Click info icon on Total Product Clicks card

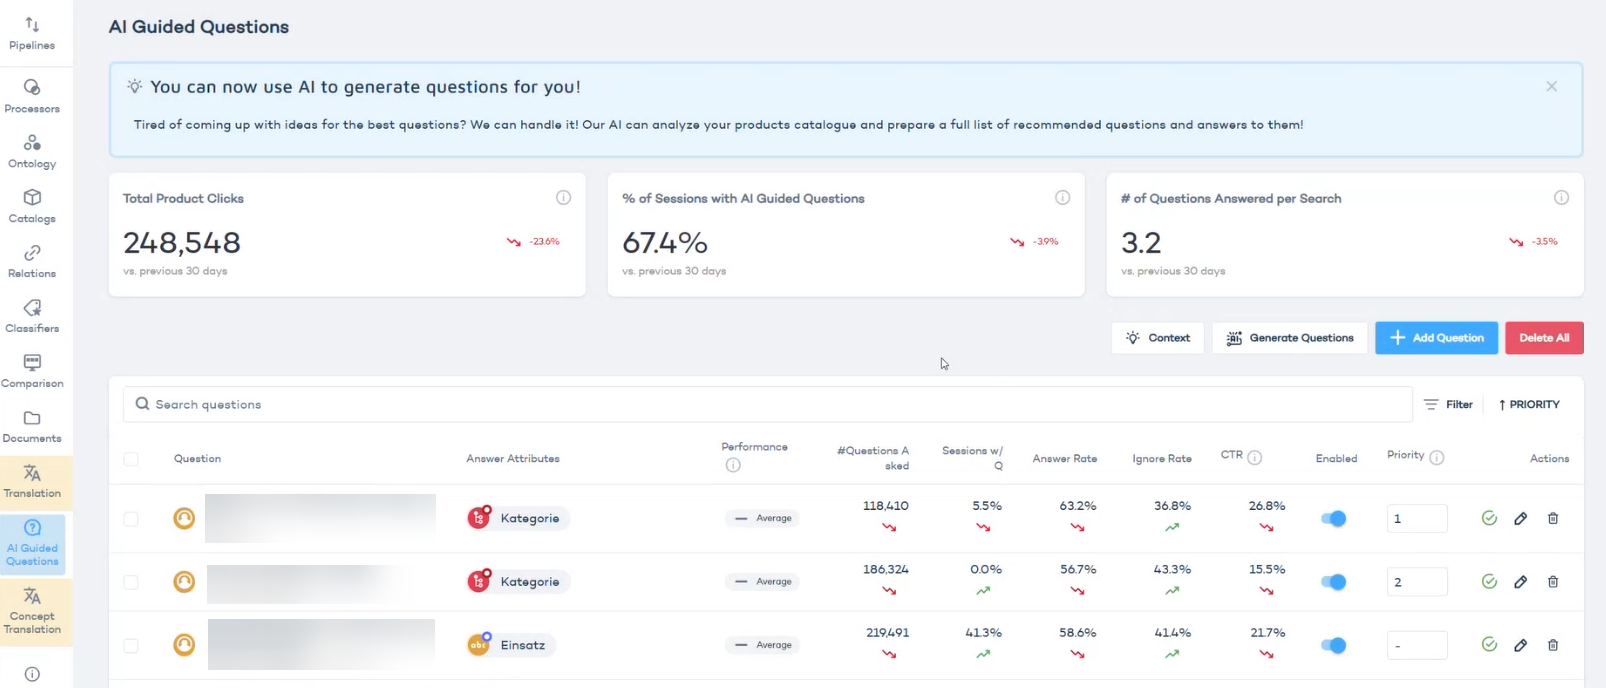(x=563, y=198)
